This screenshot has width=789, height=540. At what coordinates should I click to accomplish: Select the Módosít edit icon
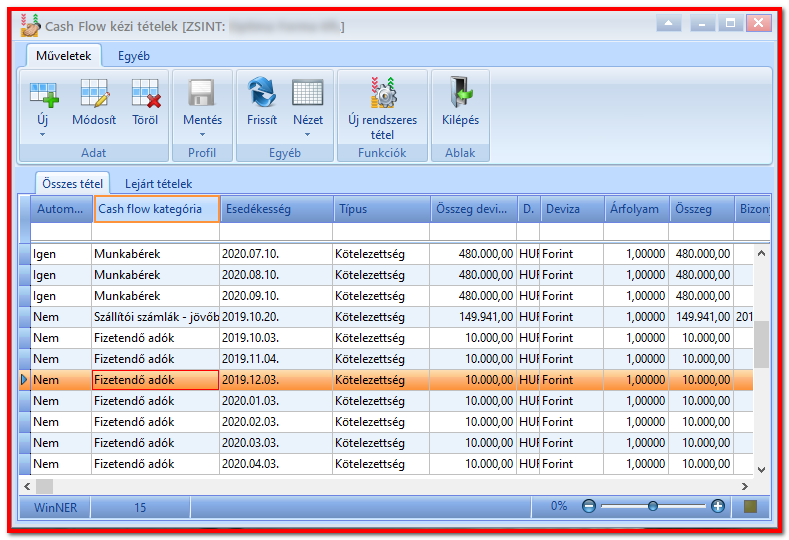[95, 94]
